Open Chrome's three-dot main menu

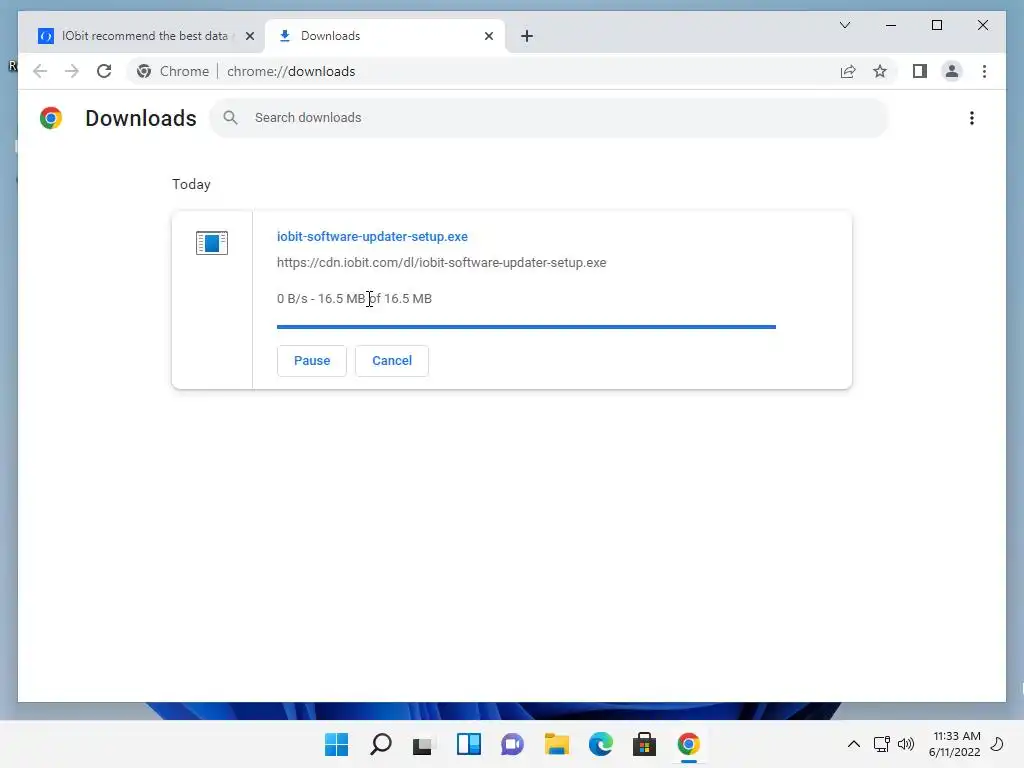[x=984, y=71]
